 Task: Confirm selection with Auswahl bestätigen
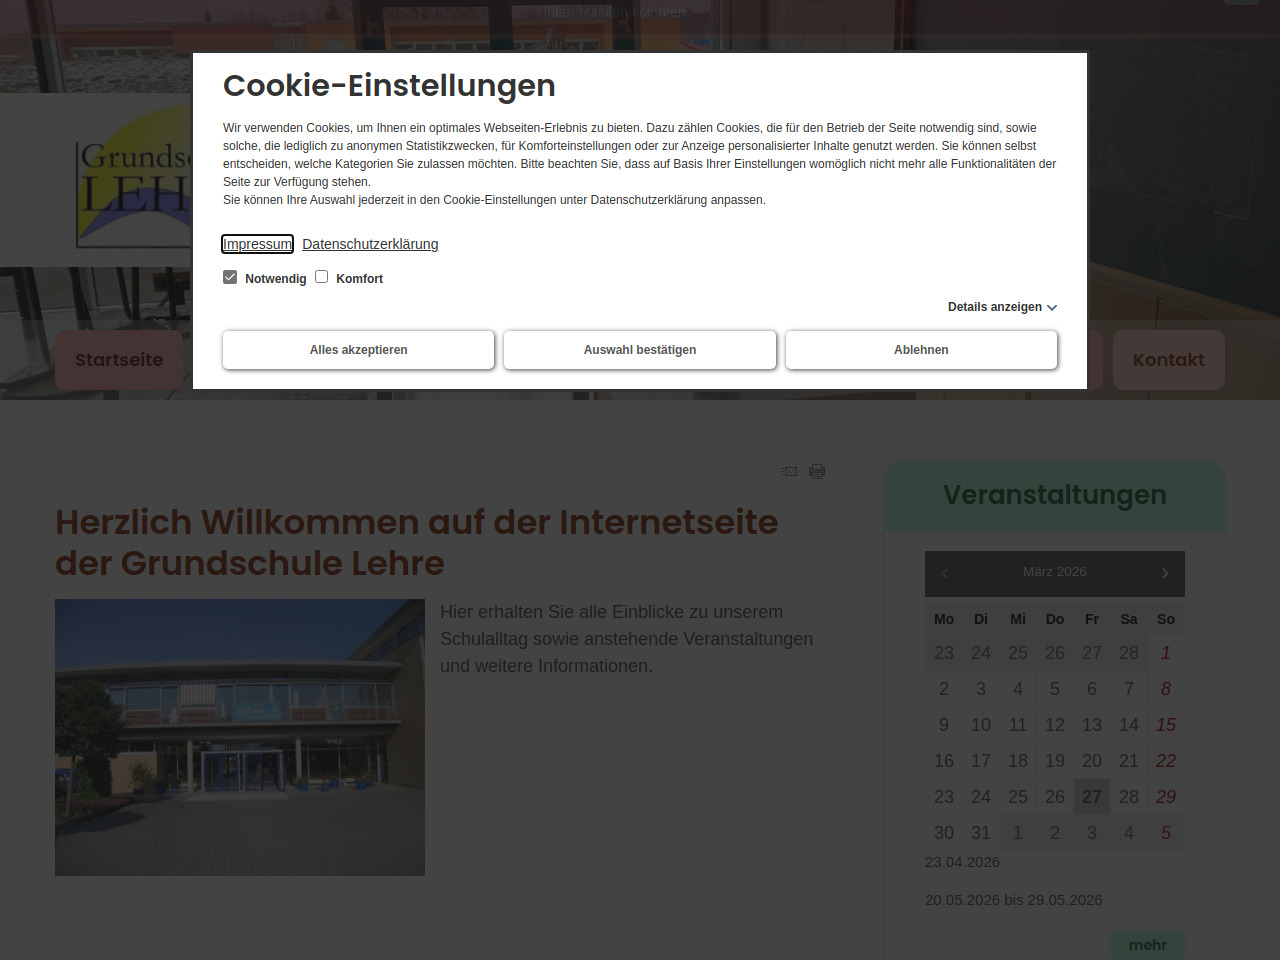click(640, 350)
